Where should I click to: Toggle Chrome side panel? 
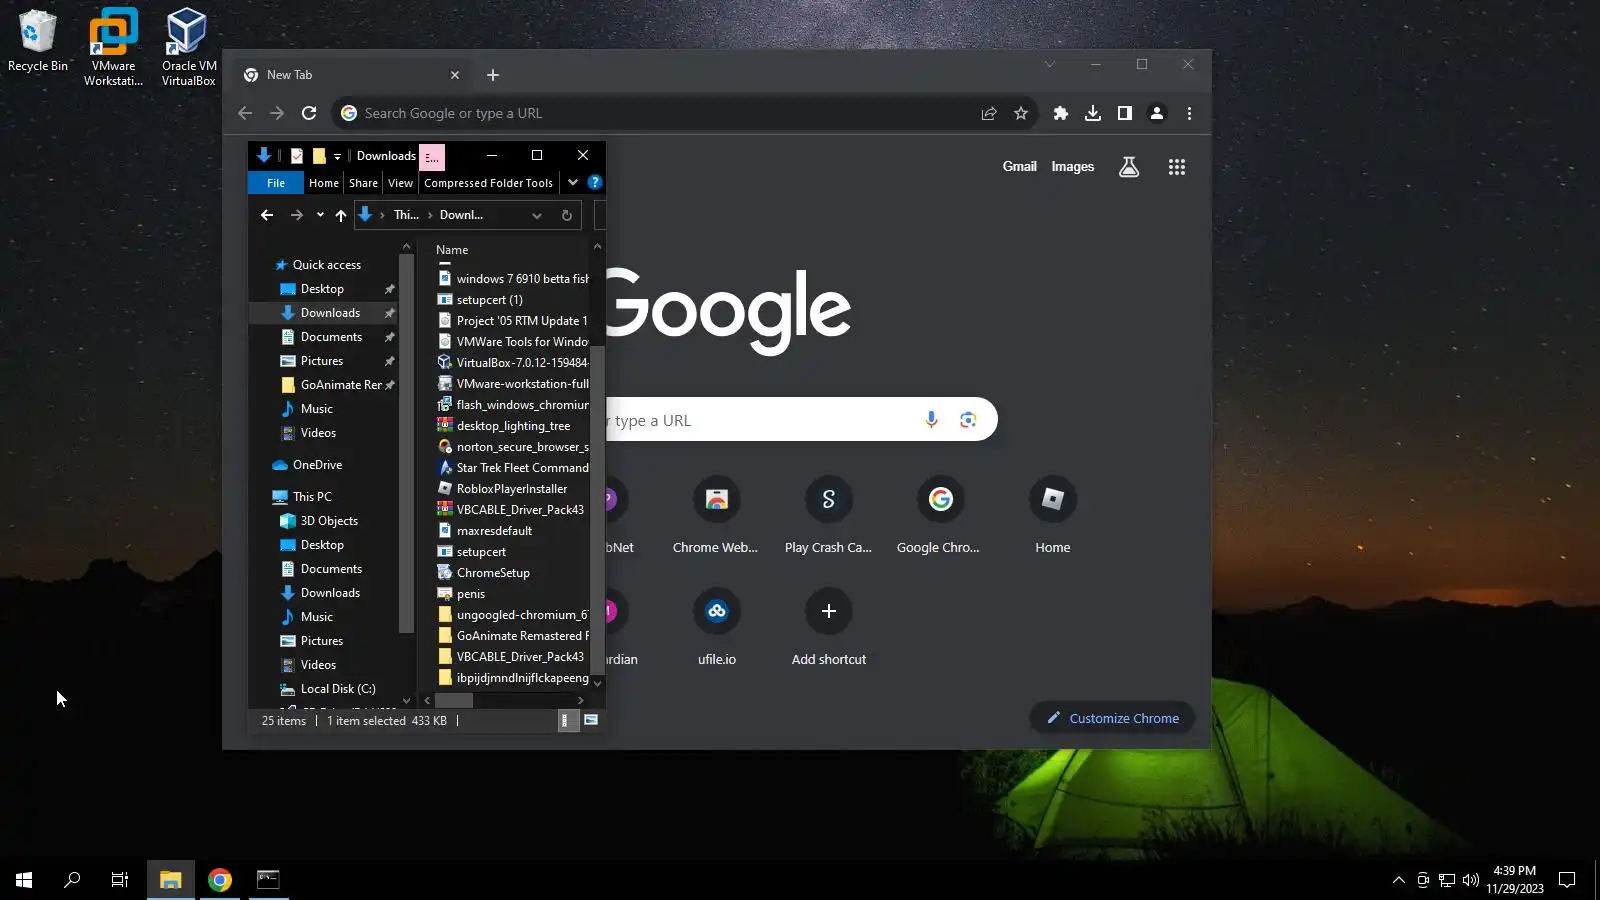1125,113
